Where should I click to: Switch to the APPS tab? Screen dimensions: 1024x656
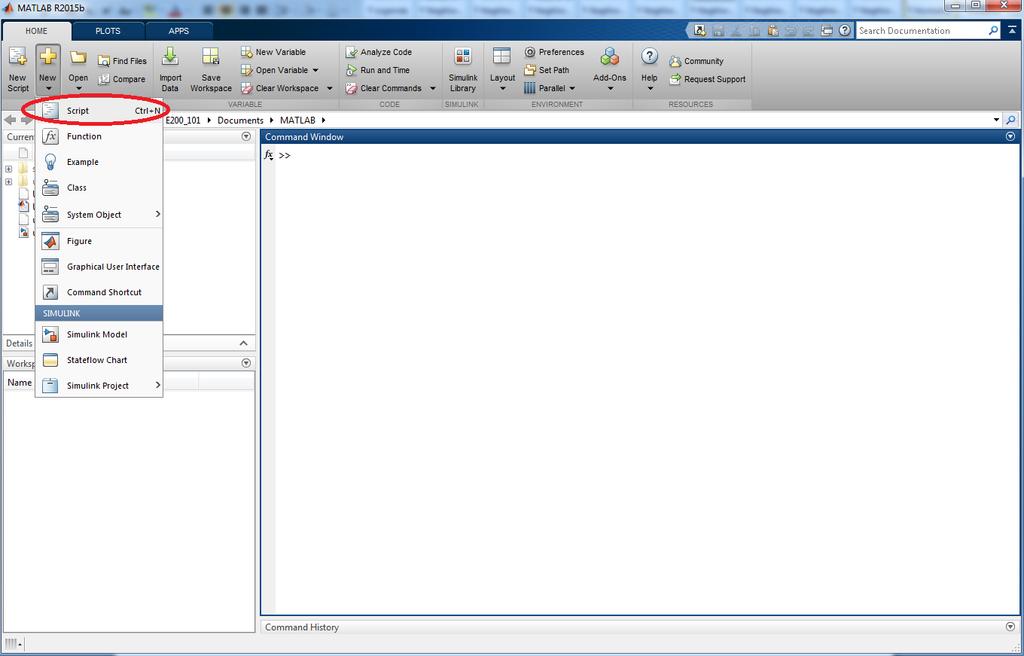178,31
